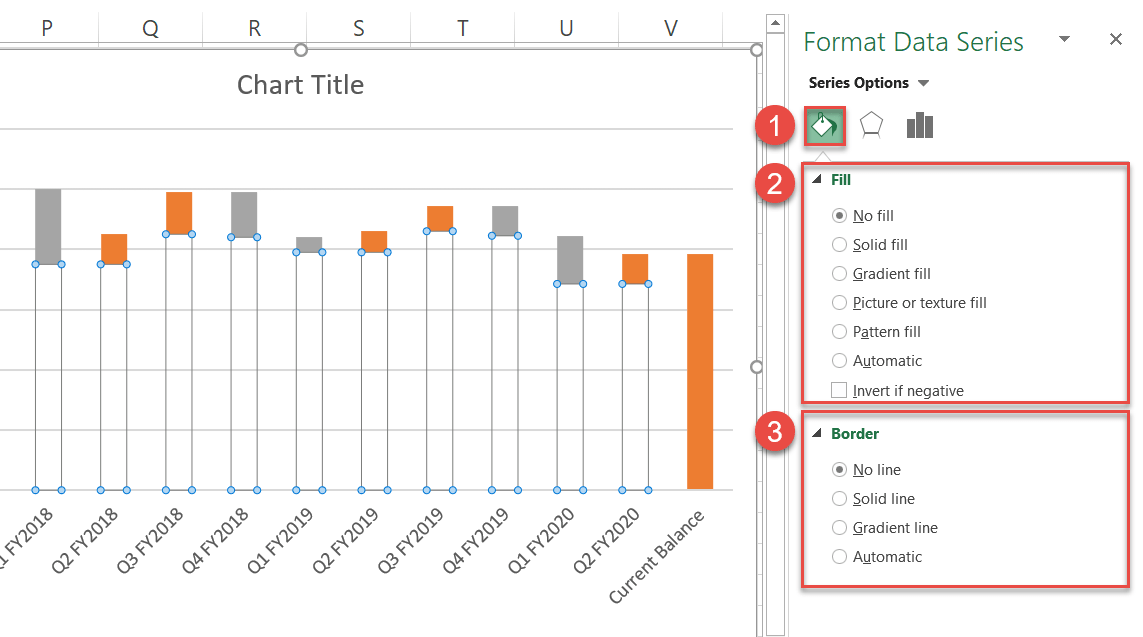Open the Series Options bar chart icon
Screen dimensions: 1143x637
[919, 125]
